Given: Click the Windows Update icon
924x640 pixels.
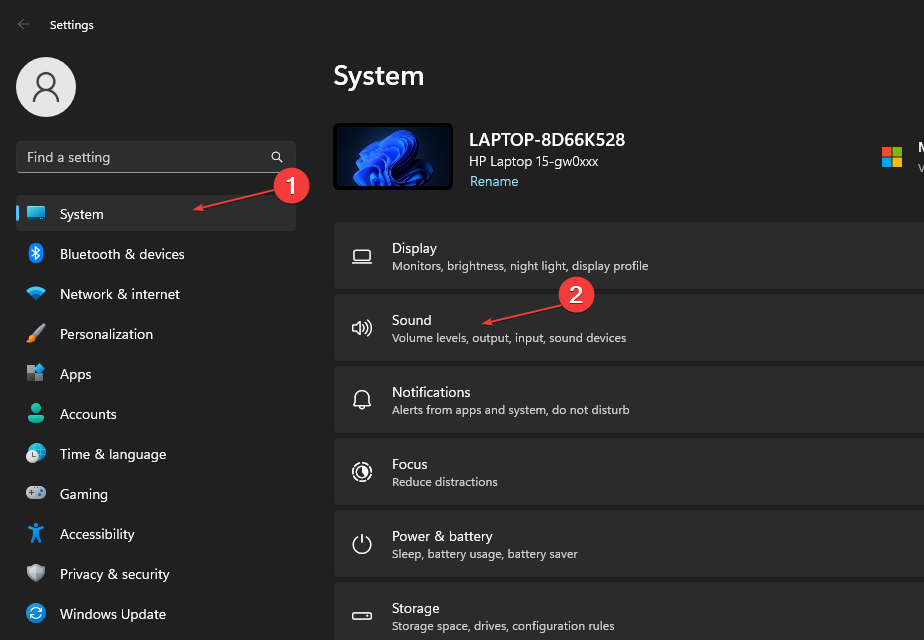Looking at the screenshot, I should pyautogui.click(x=34, y=614).
